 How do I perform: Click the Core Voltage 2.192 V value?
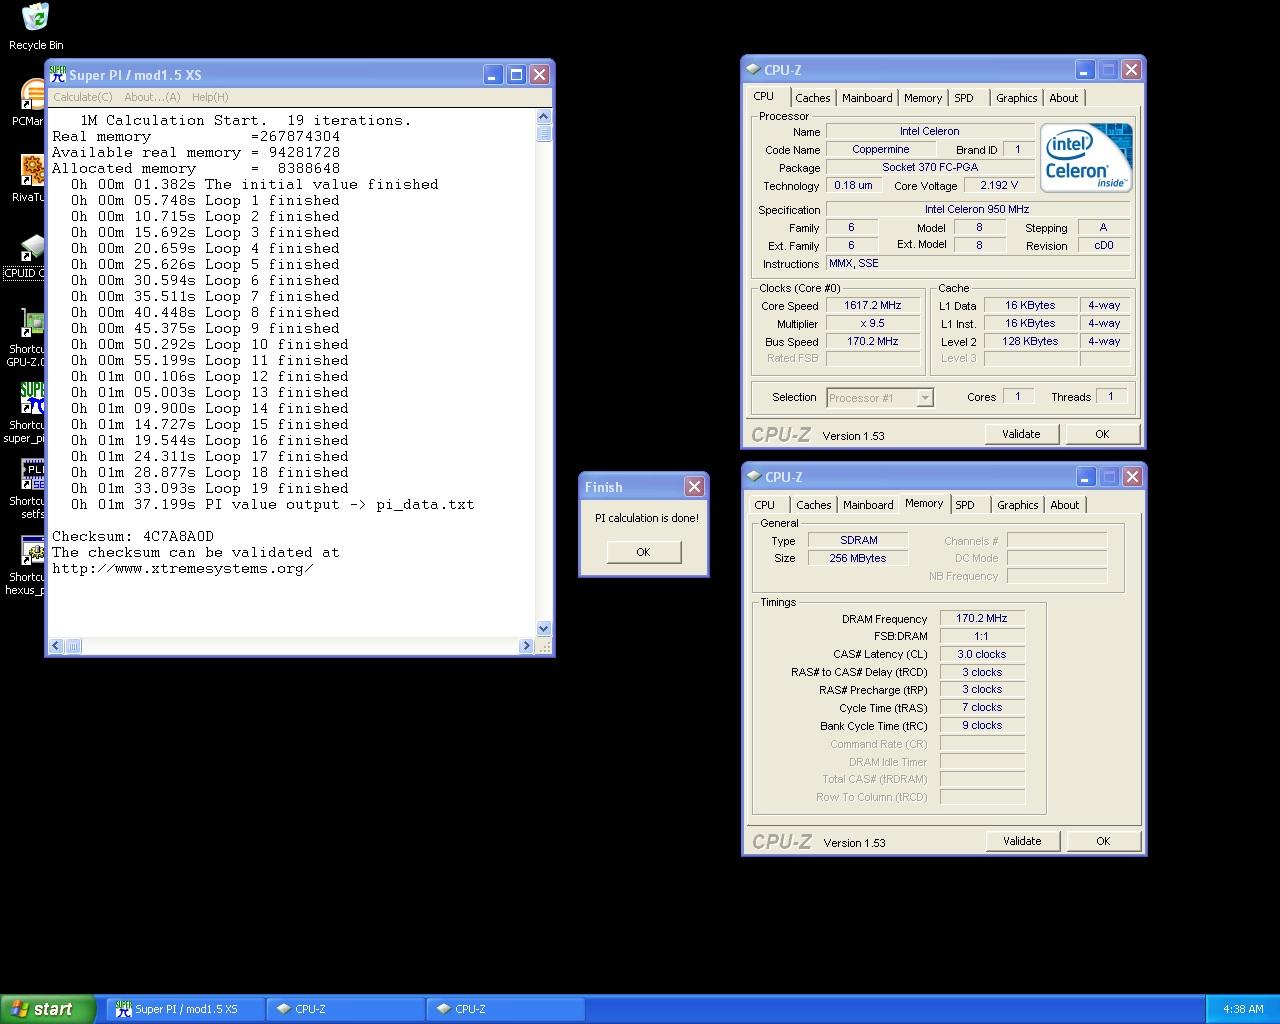point(998,185)
